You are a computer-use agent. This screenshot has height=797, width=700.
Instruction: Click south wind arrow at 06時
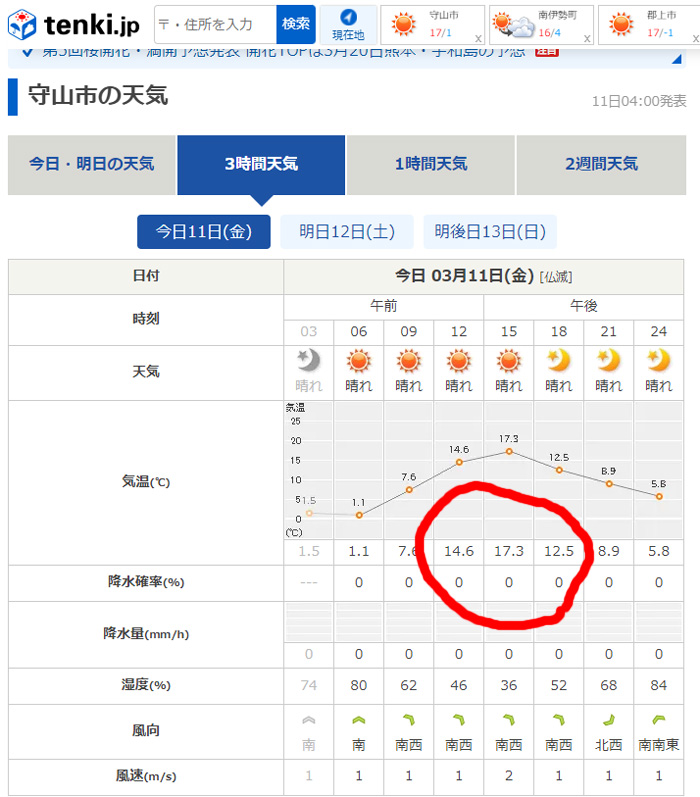tap(359, 720)
